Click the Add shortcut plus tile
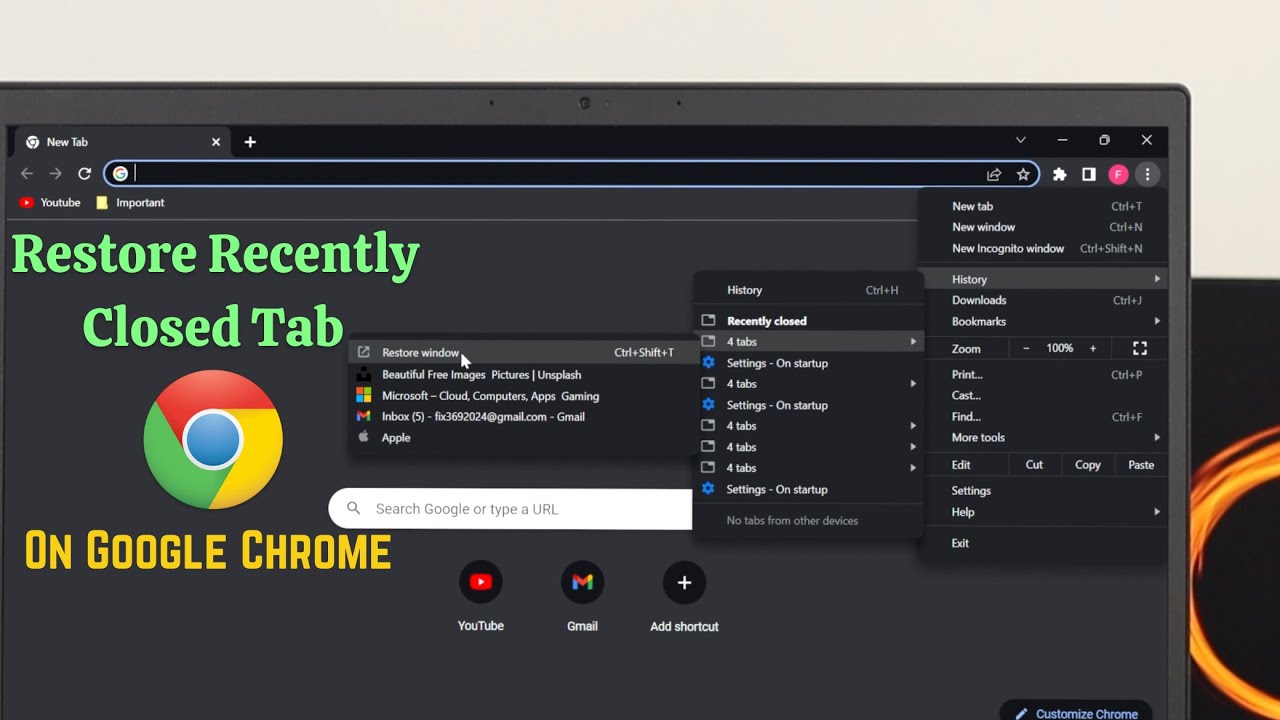Screen dimensions: 1280x720 click(x=684, y=597)
